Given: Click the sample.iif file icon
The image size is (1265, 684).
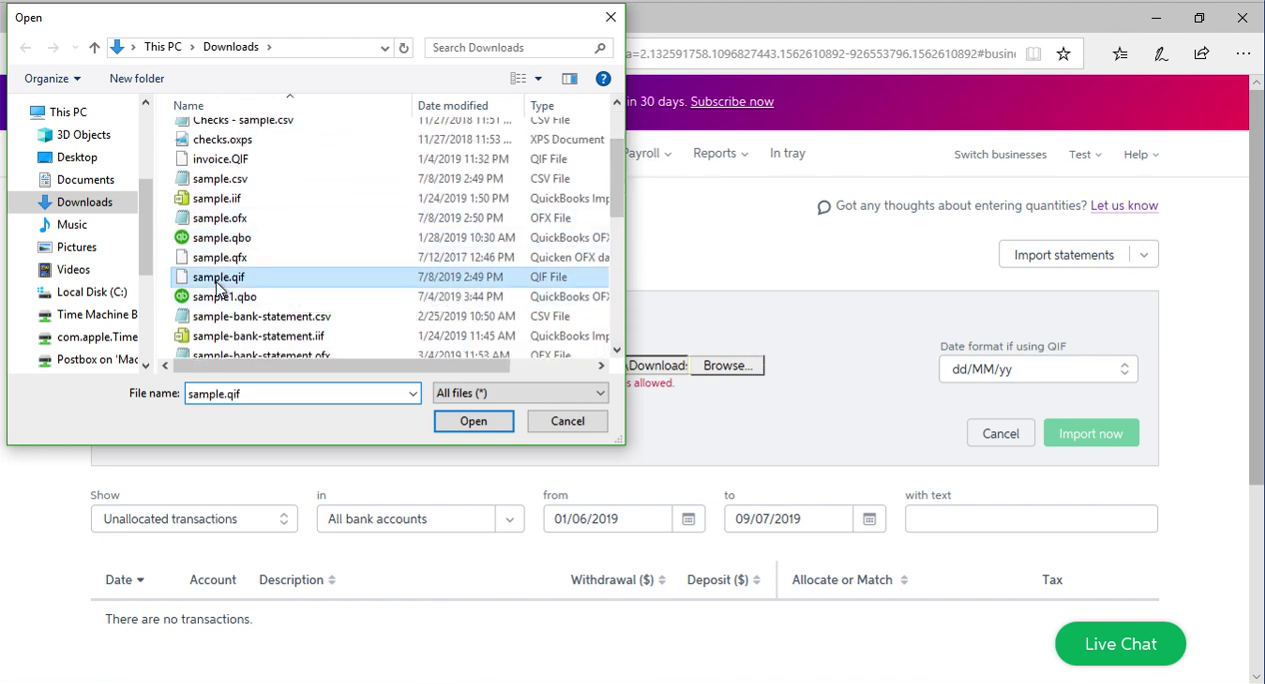Looking at the screenshot, I should pos(181,199).
